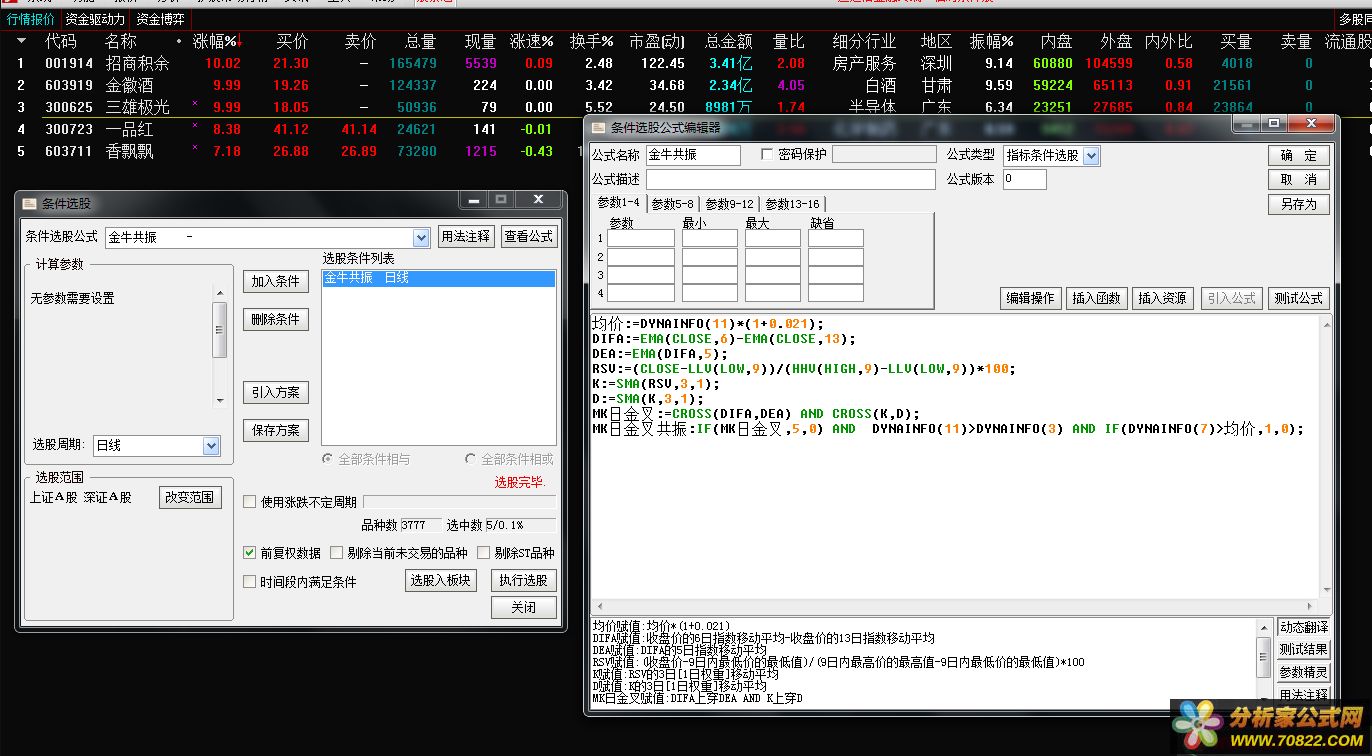
Task: Enable the 密码保护 checkbox
Action: tap(767, 155)
